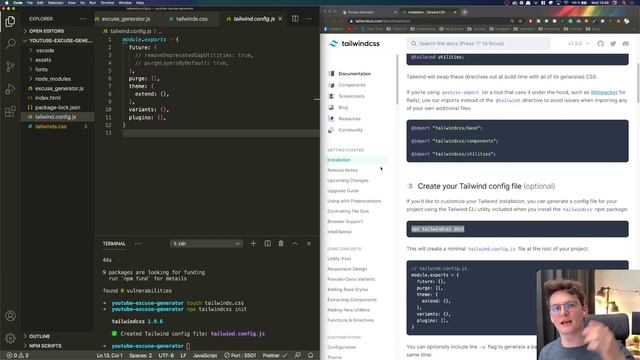Click errors and warnings count in status bar

coord(17,356)
